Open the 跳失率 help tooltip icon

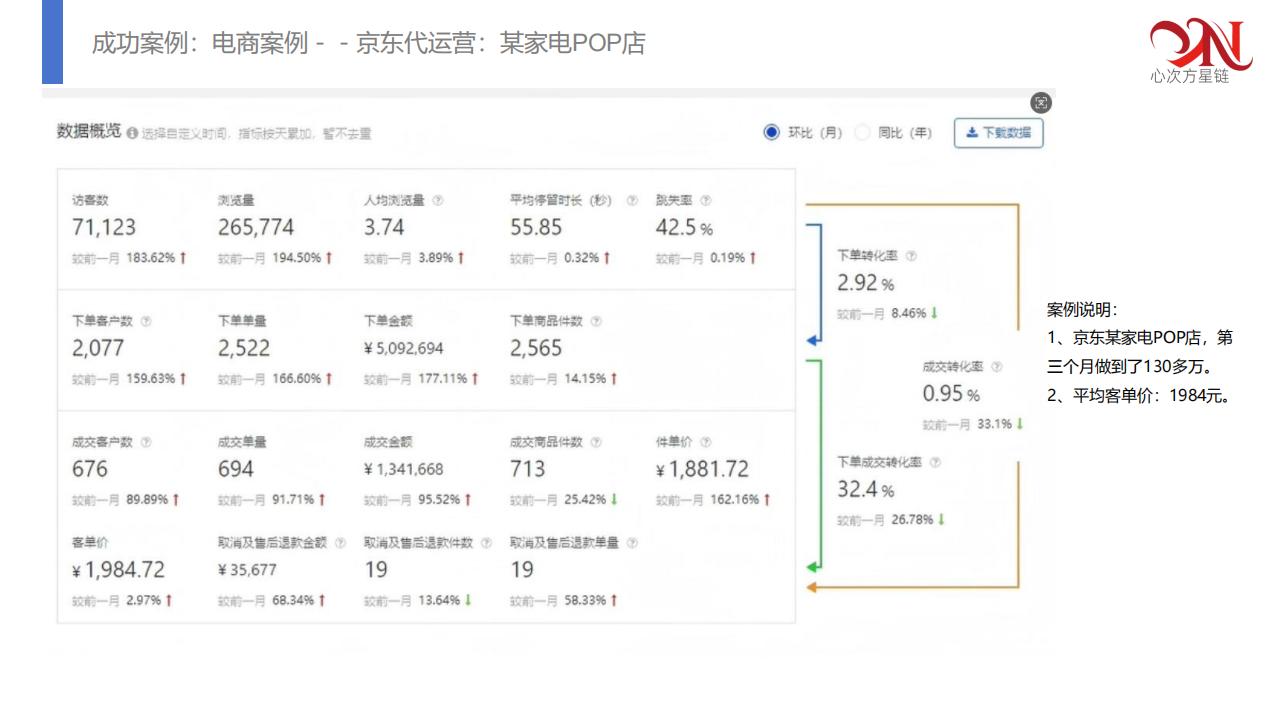click(x=705, y=200)
